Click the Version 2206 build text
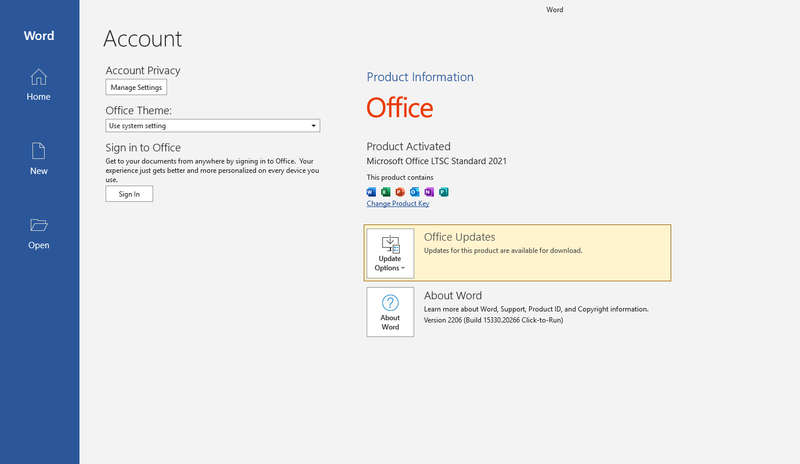The height and width of the screenshot is (464, 800). [x=493, y=320]
